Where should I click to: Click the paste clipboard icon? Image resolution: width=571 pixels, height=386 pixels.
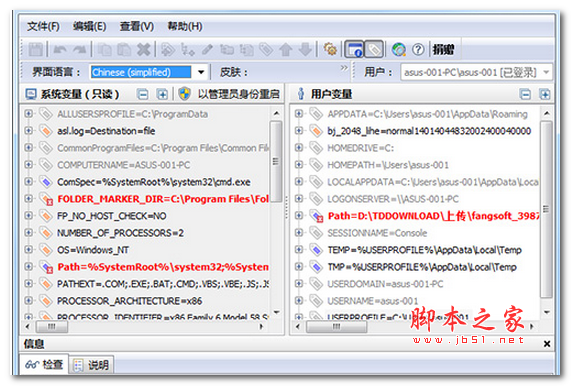click(x=124, y=49)
